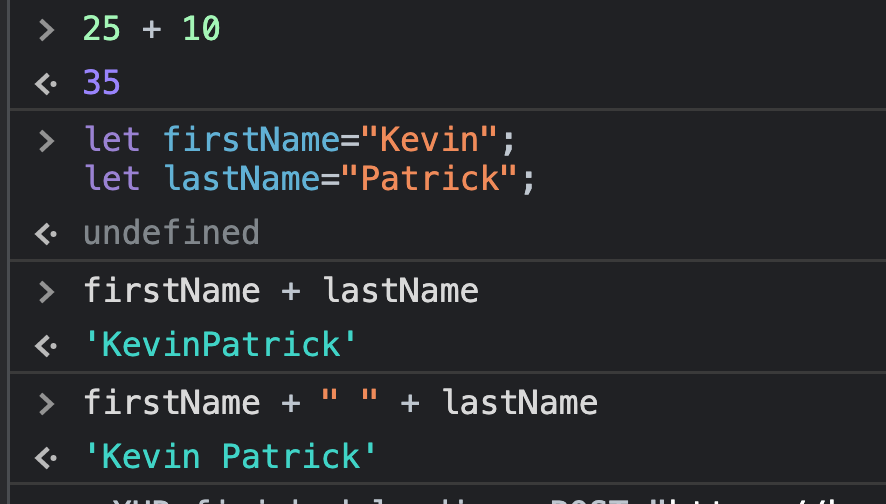Click the 'Kevin Patrick' output string
The image size is (886, 504).
pos(230,457)
